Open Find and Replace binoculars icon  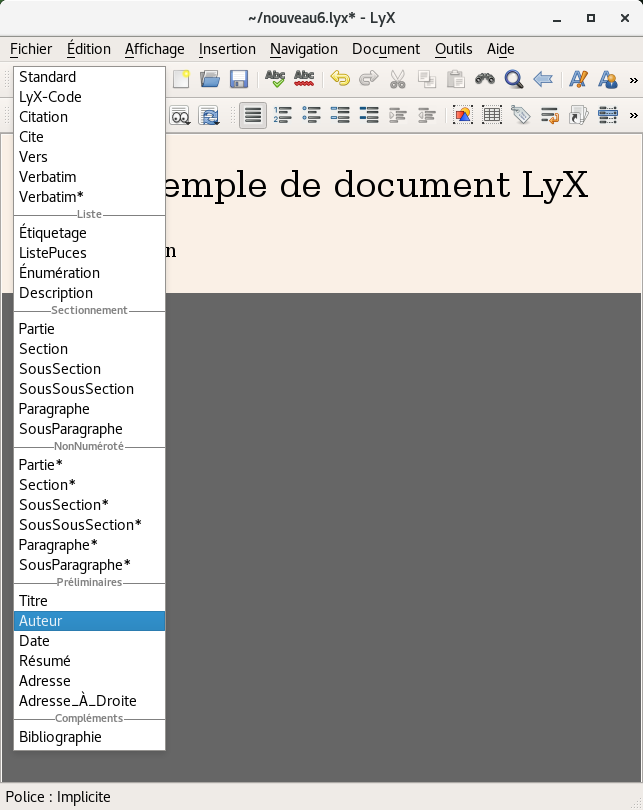coord(485,79)
